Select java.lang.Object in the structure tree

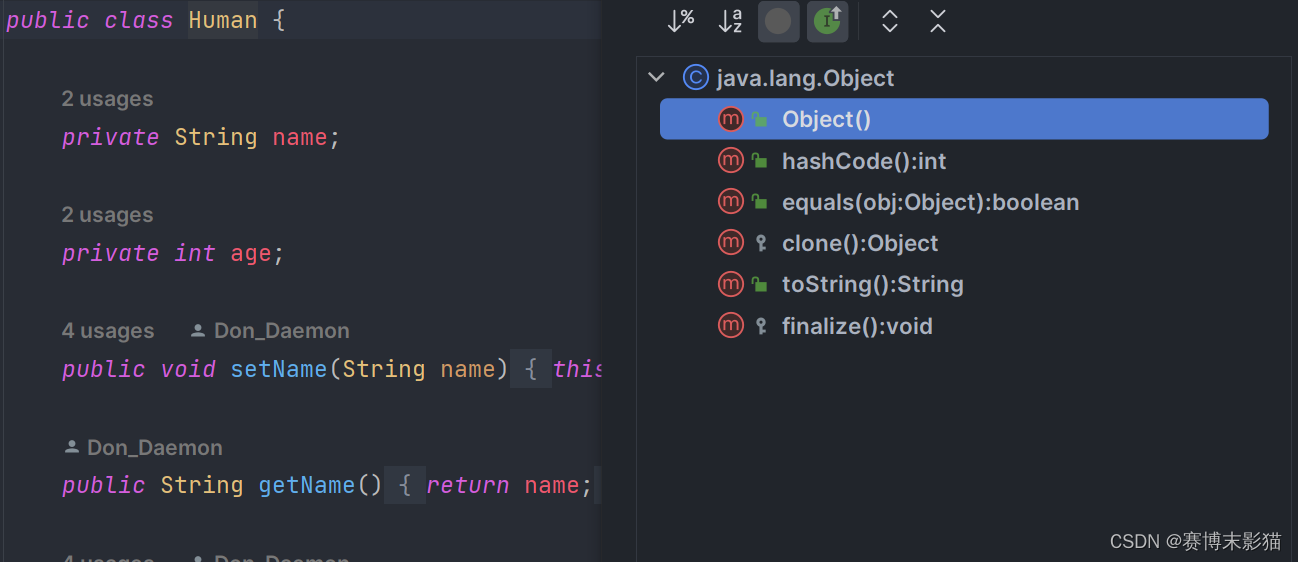(805, 78)
